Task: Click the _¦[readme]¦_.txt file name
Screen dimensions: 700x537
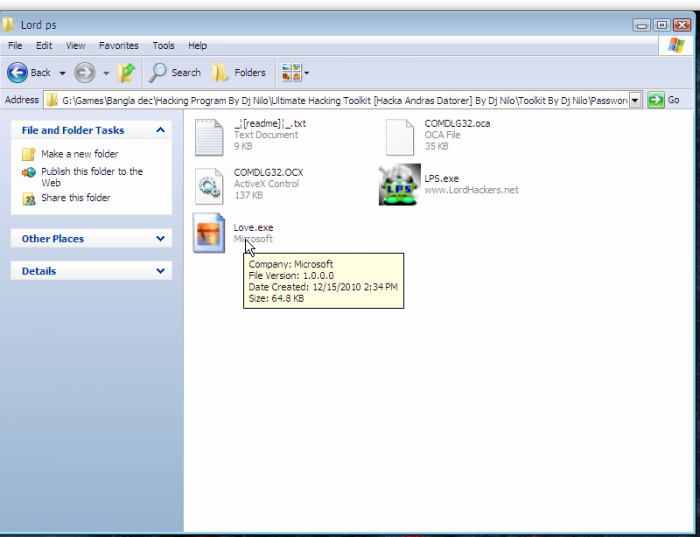Action: [270, 124]
